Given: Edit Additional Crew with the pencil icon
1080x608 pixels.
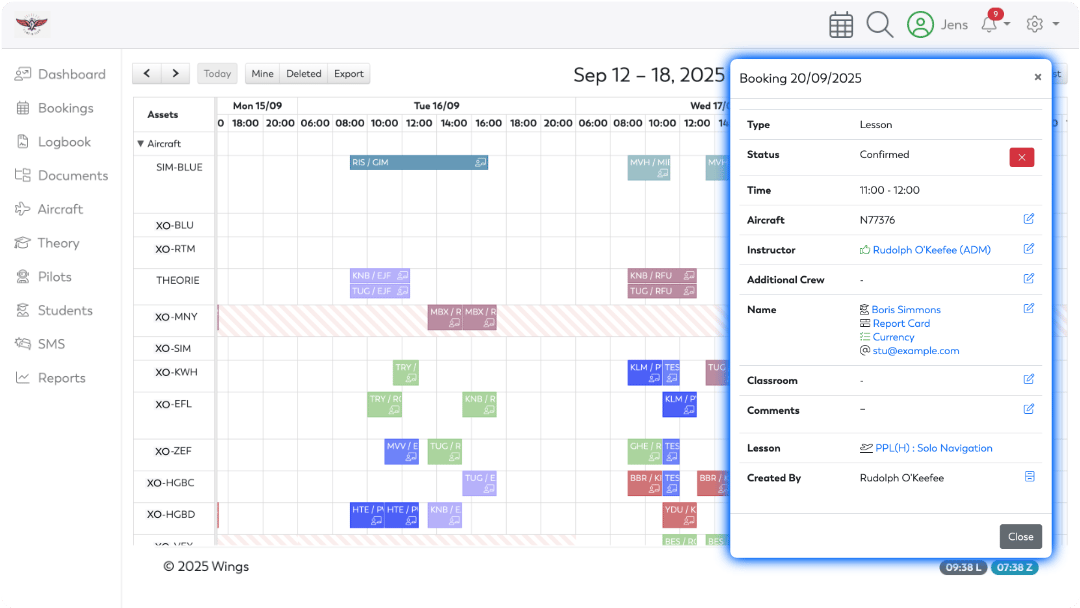Looking at the screenshot, I should tap(1028, 278).
